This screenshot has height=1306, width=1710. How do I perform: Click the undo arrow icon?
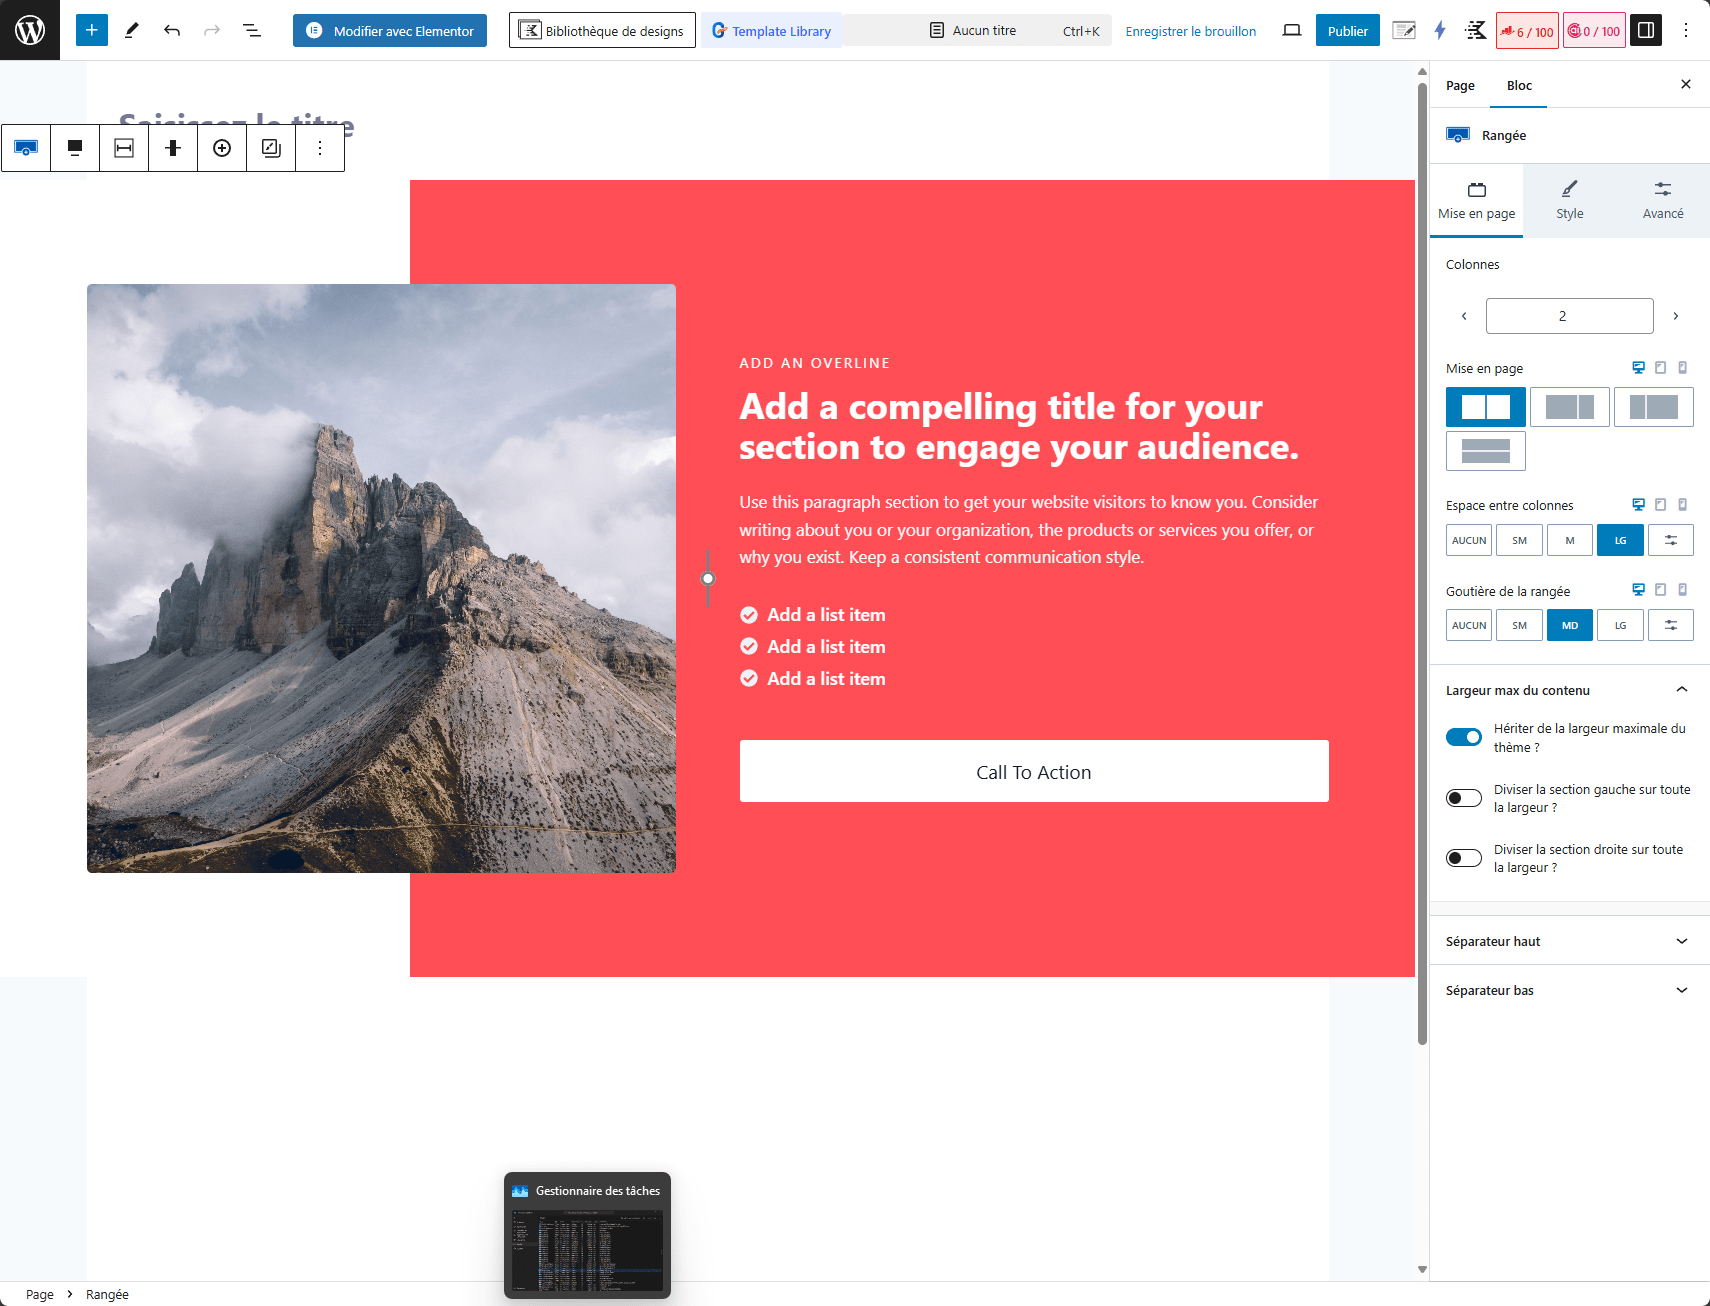coord(172,30)
